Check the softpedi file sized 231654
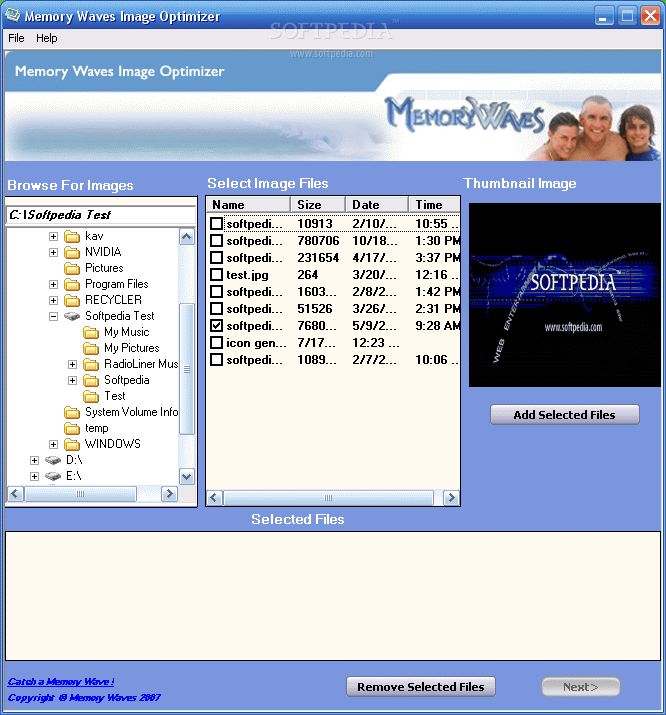This screenshot has height=715, width=666. pyautogui.click(x=217, y=258)
